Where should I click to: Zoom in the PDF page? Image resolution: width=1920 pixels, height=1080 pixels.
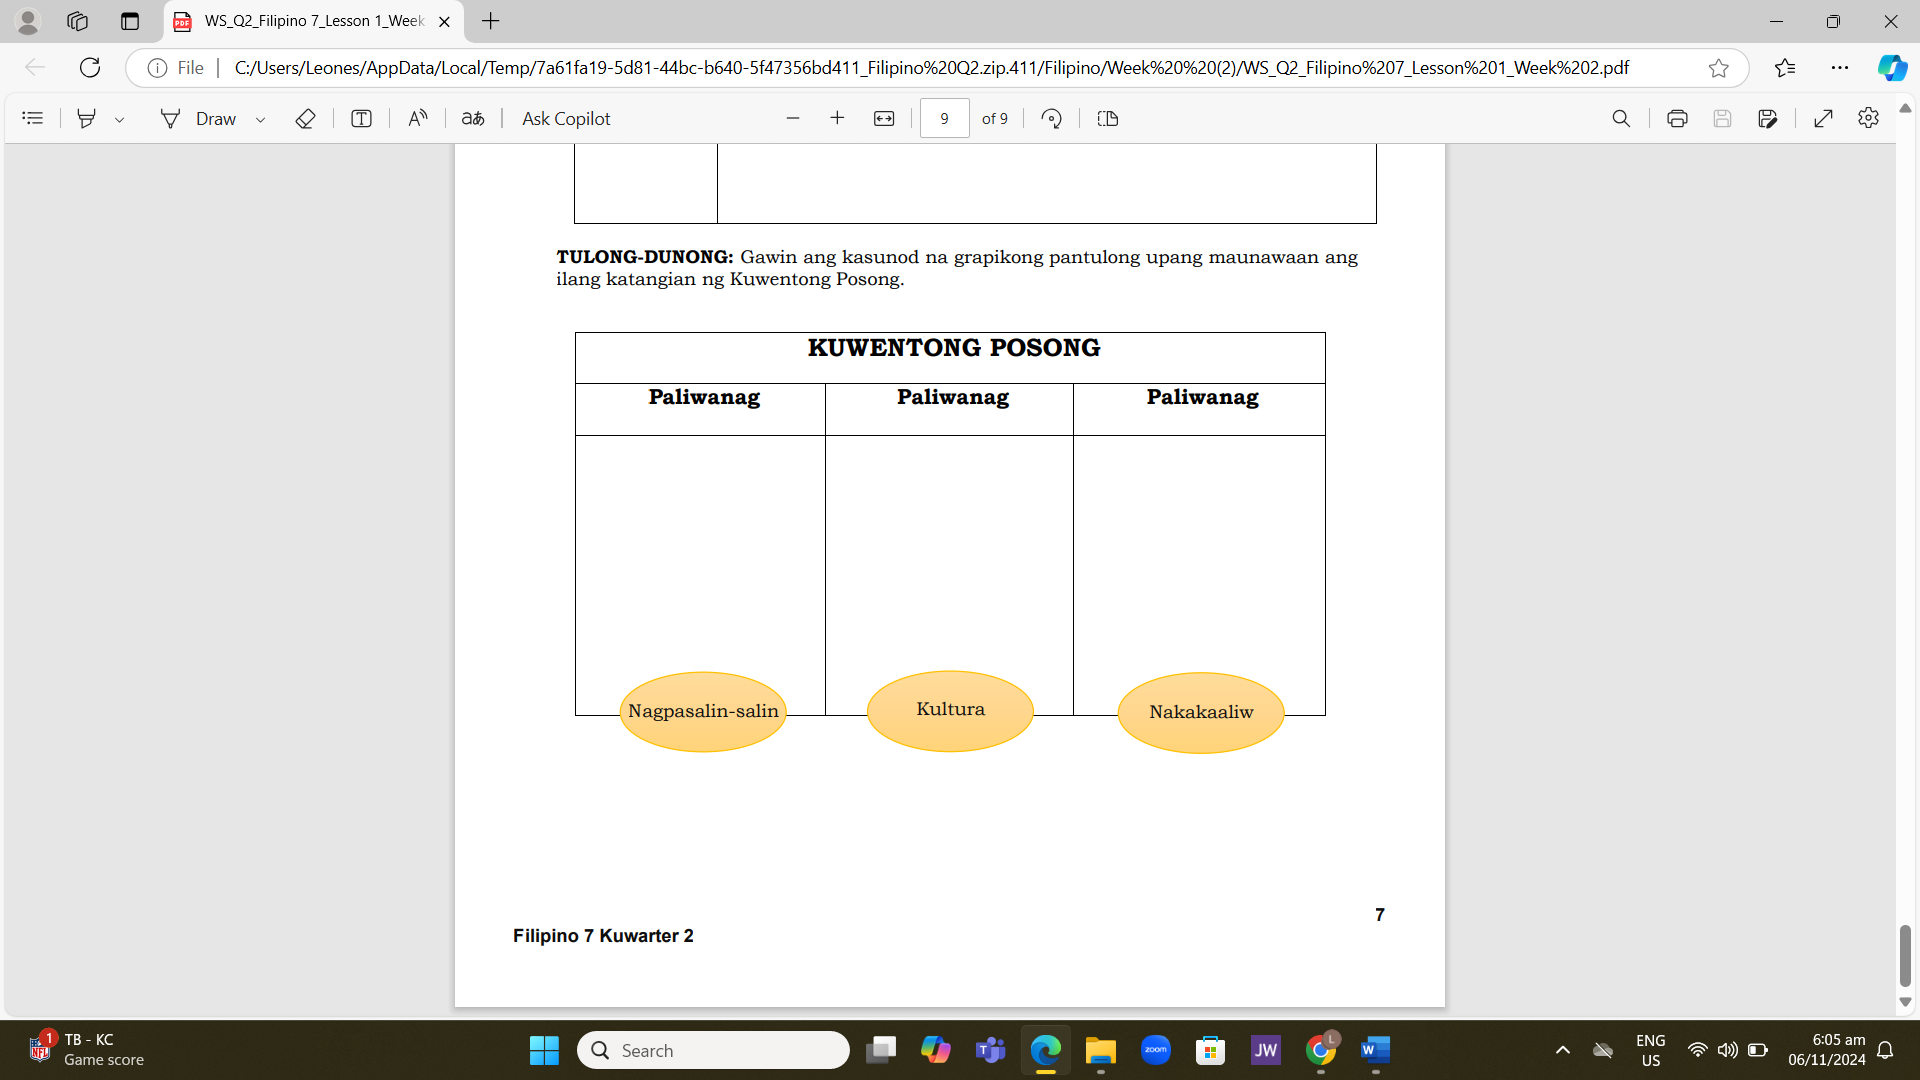837,118
